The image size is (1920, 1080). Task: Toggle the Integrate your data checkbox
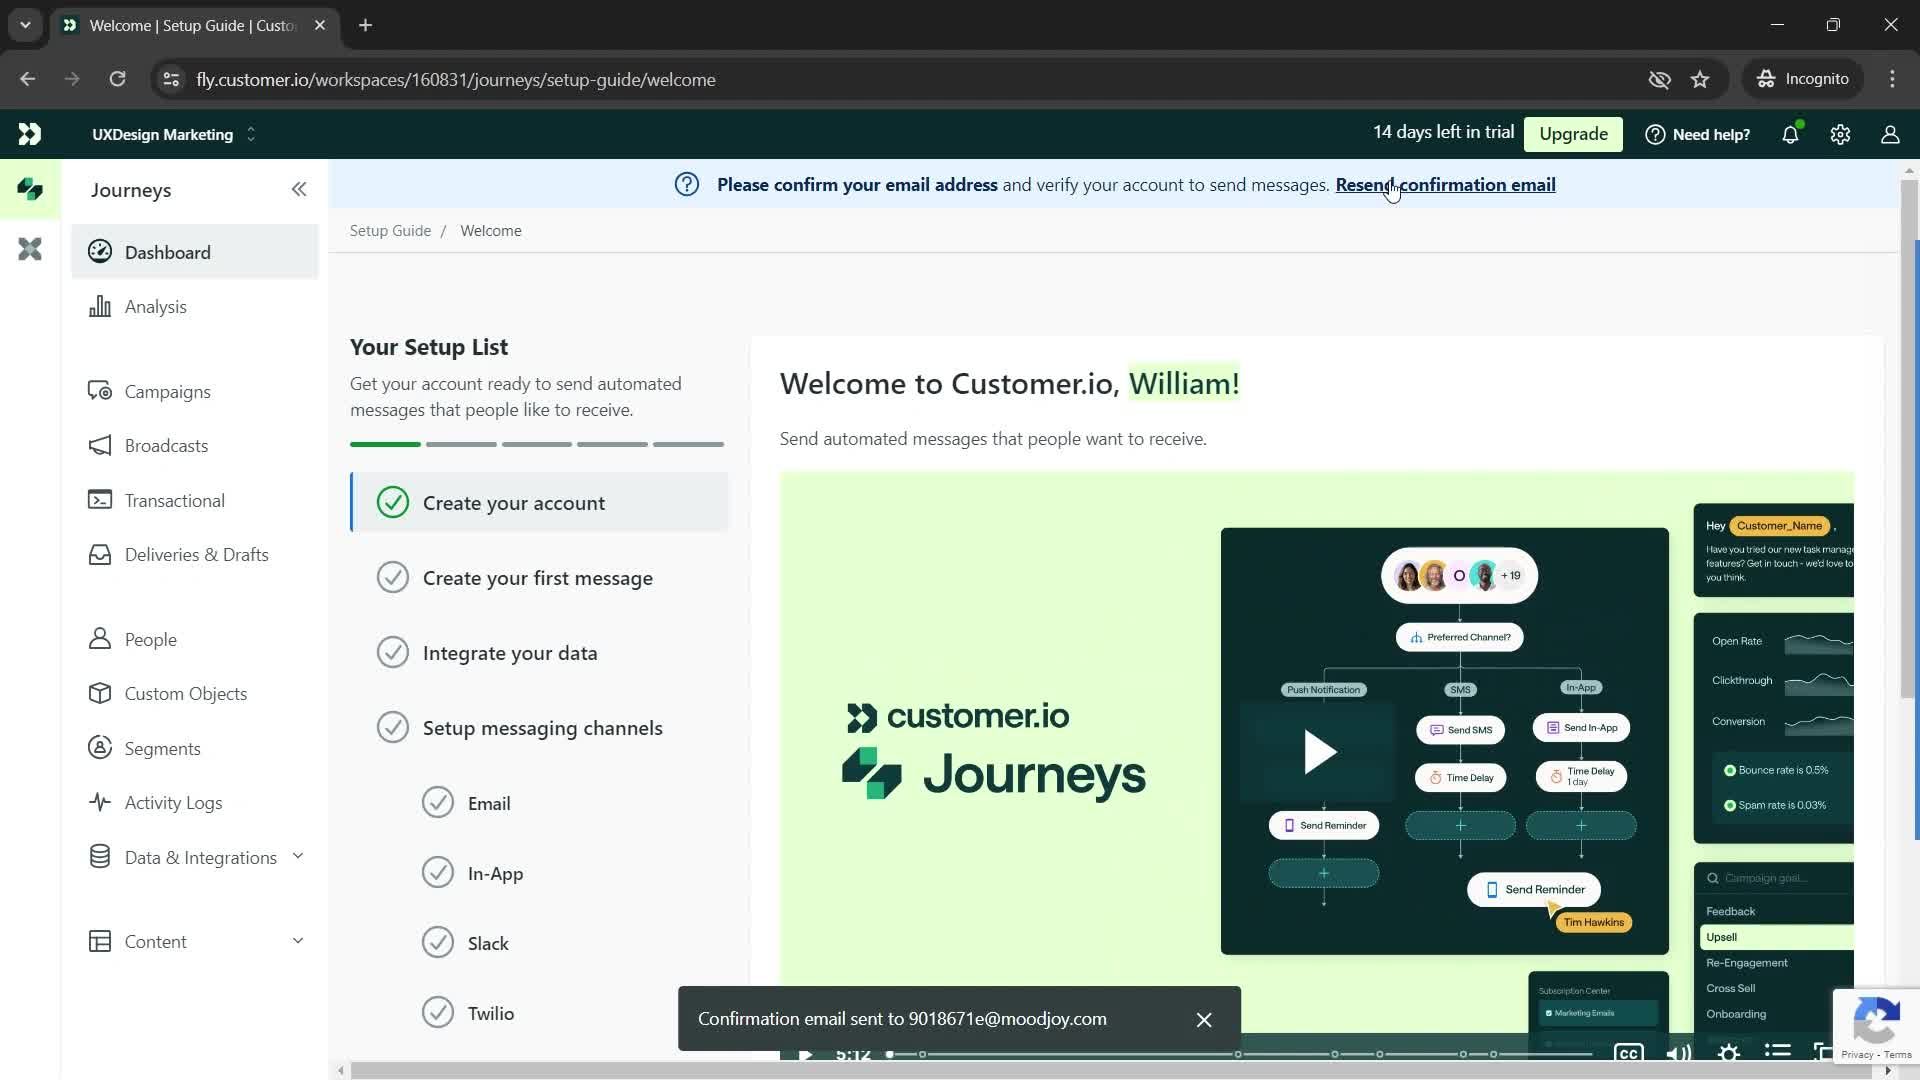point(392,653)
